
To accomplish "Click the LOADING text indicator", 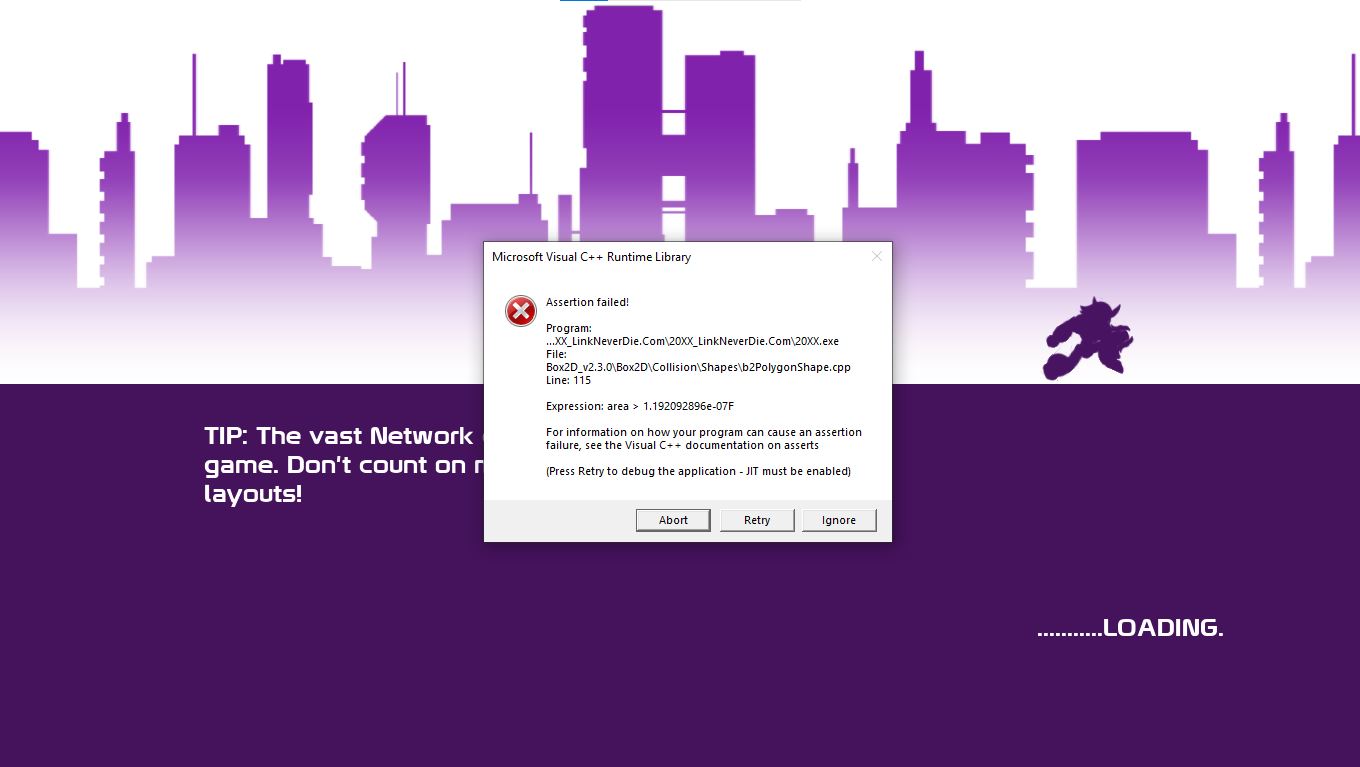I will 1130,628.
